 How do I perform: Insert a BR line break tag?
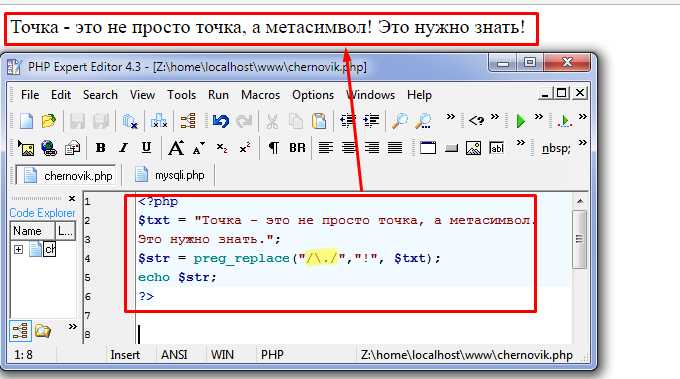pos(298,148)
